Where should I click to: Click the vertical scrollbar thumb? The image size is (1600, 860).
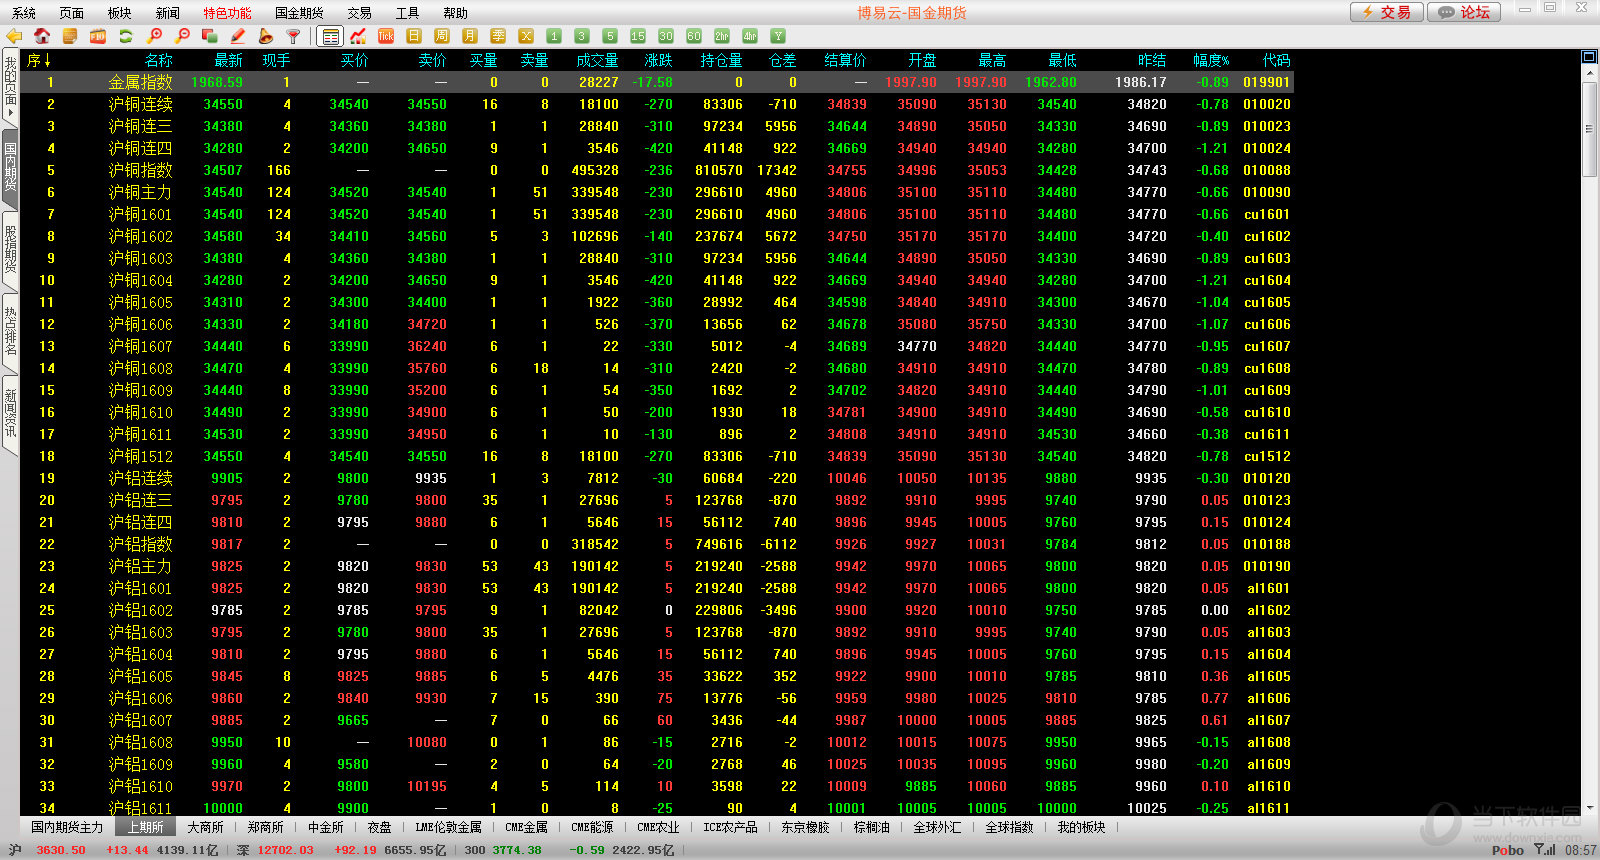(1589, 130)
